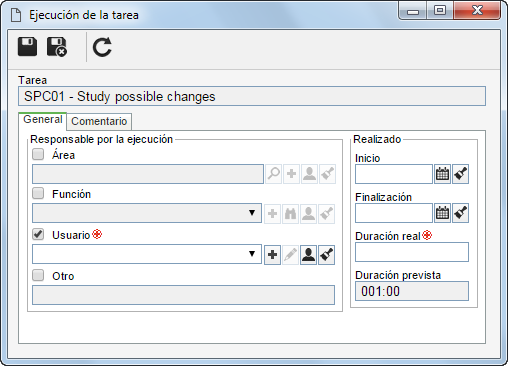Clear the Inicio date with brush icon

coord(460,174)
